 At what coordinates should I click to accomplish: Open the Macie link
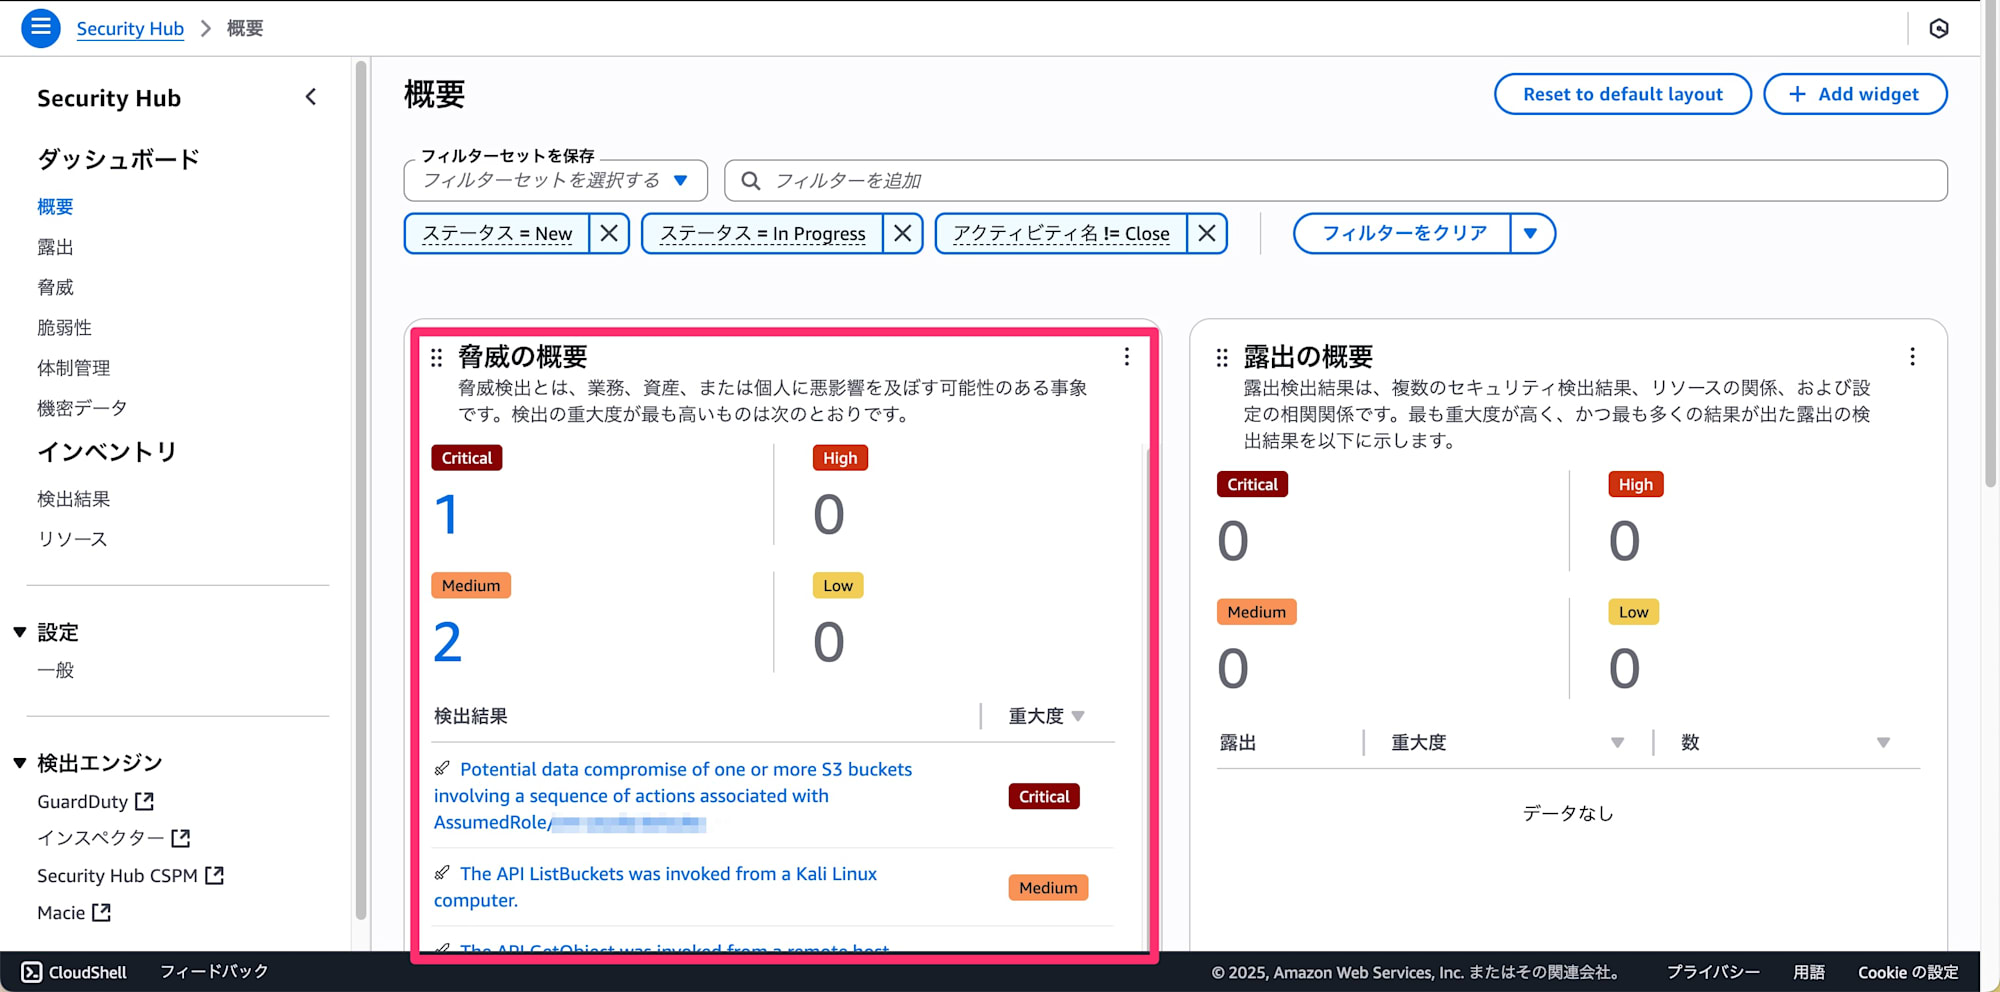click(61, 912)
